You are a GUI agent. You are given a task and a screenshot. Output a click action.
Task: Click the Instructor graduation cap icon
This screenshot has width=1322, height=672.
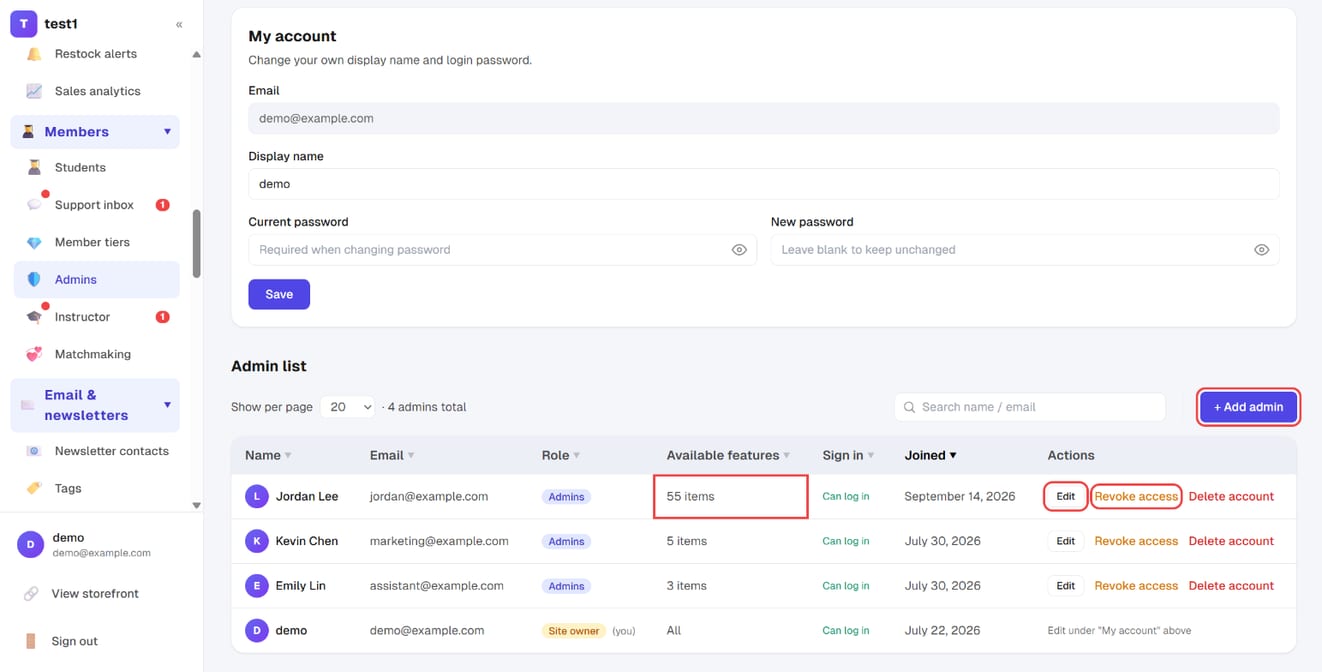coord(34,317)
